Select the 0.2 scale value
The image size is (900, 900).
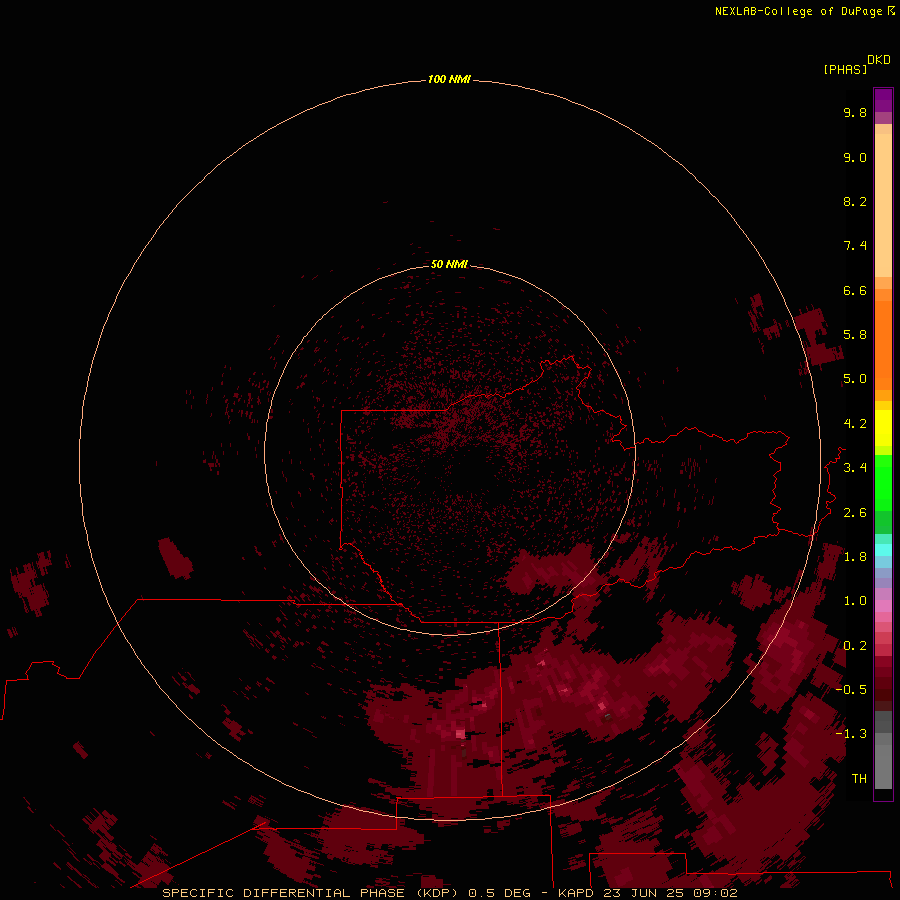point(855,646)
